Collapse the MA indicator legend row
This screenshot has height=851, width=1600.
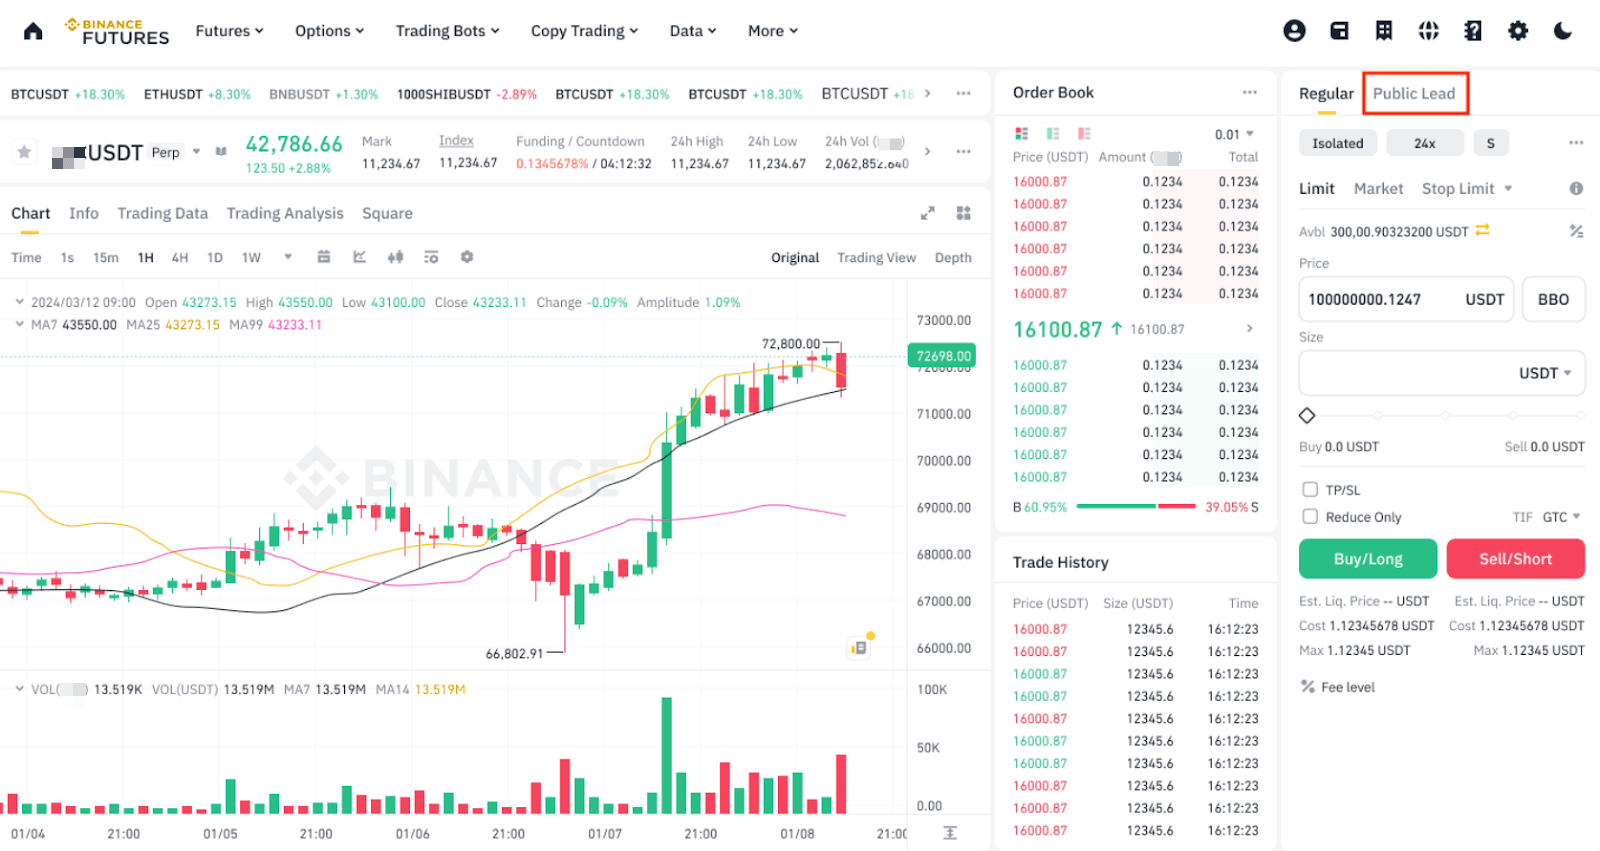(x=19, y=324)
